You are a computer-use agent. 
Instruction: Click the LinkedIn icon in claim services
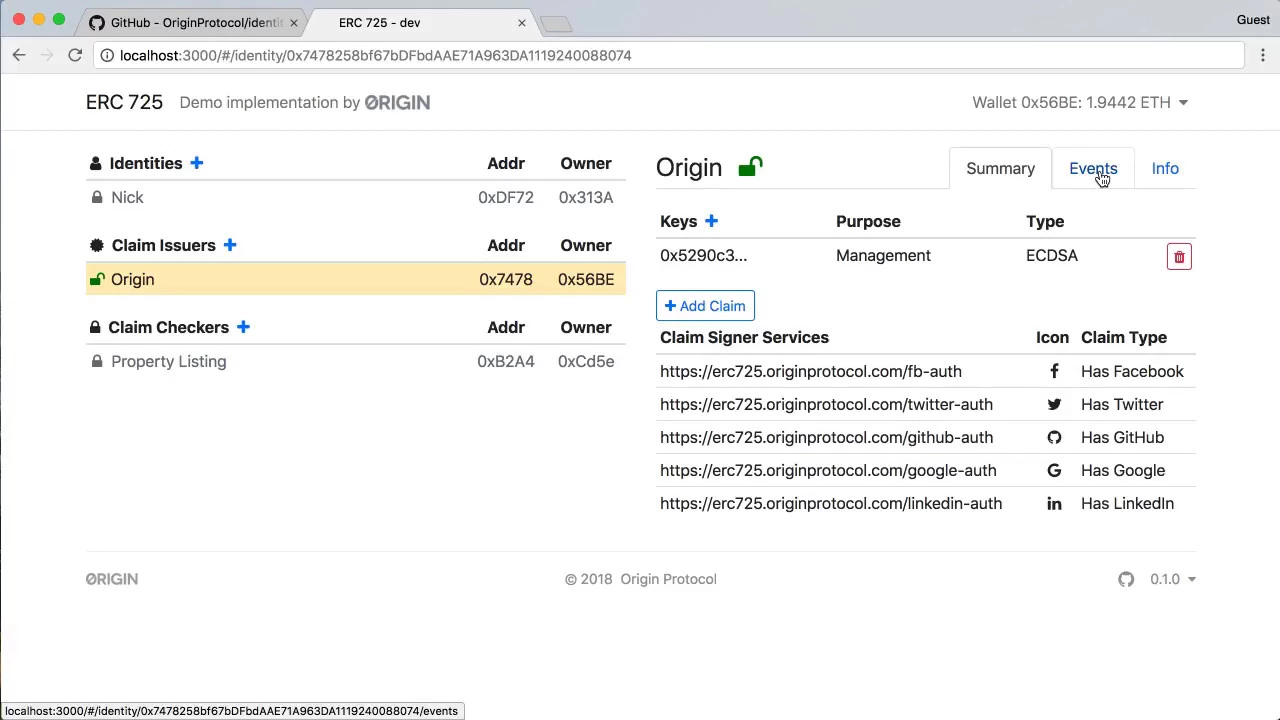(x=1054, y=503)
